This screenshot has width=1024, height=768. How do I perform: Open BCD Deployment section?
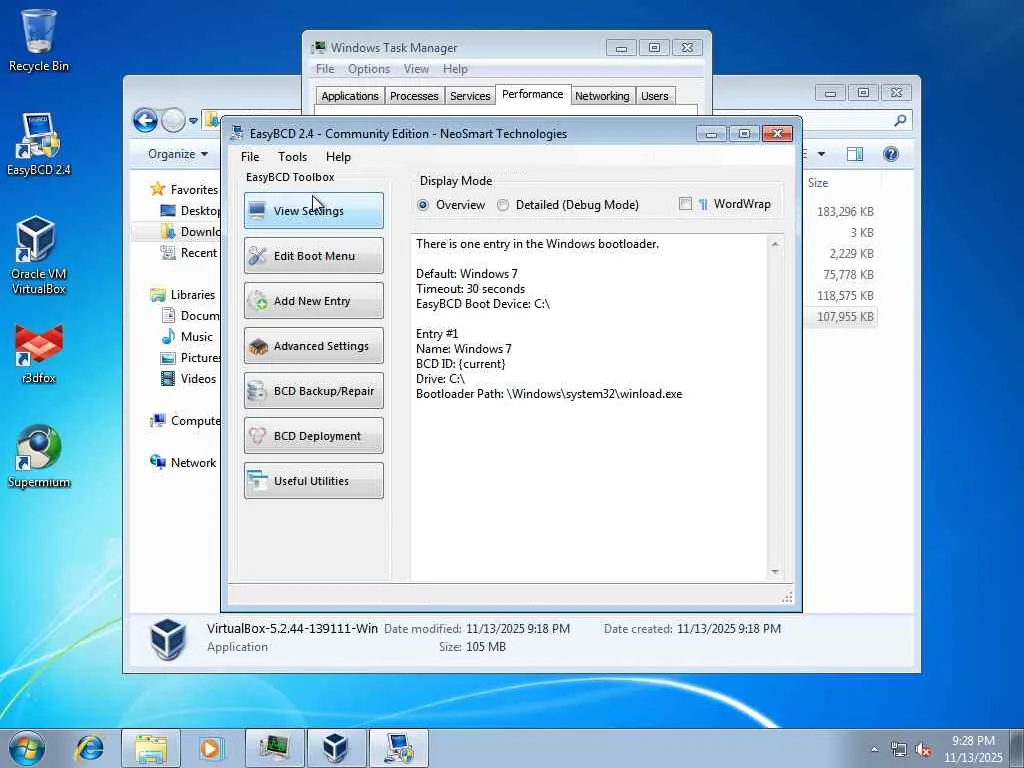(x=313, y=436)
